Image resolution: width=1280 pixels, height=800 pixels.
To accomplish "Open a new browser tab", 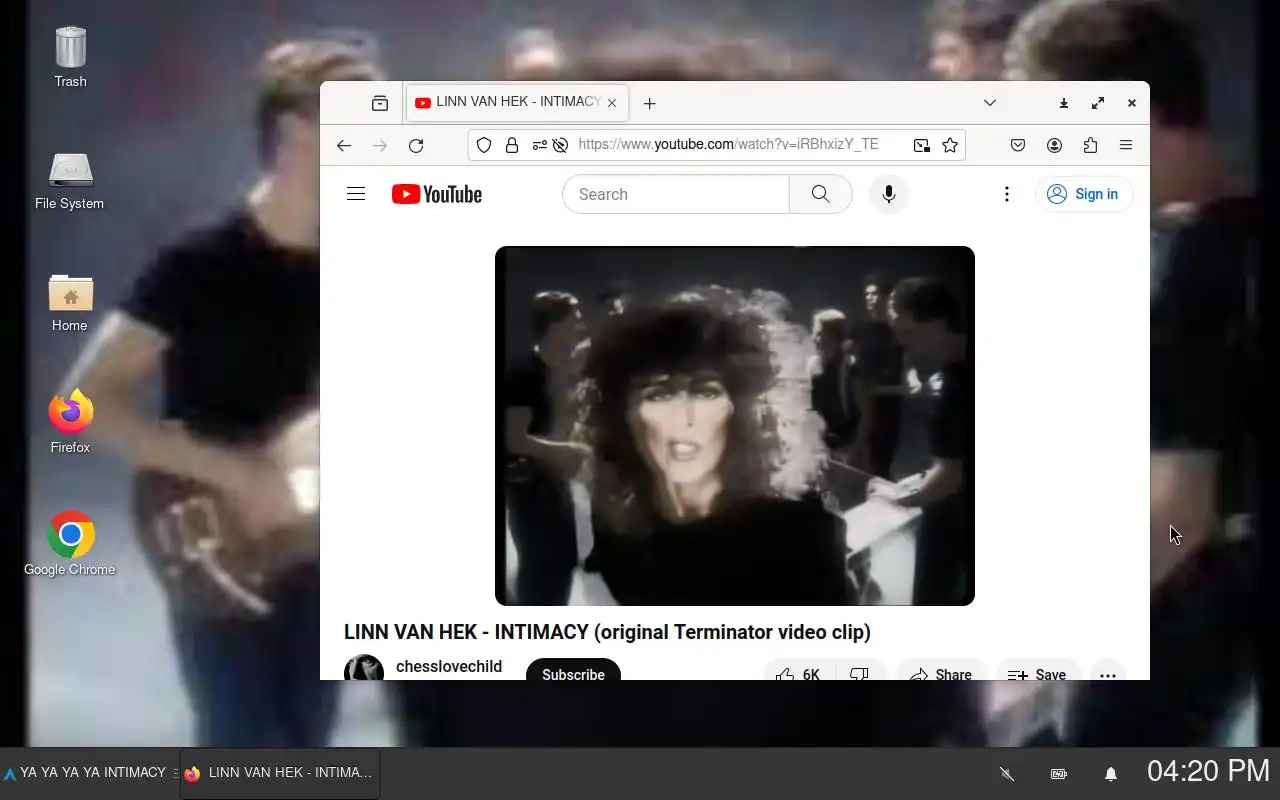I will click(649, 103).
